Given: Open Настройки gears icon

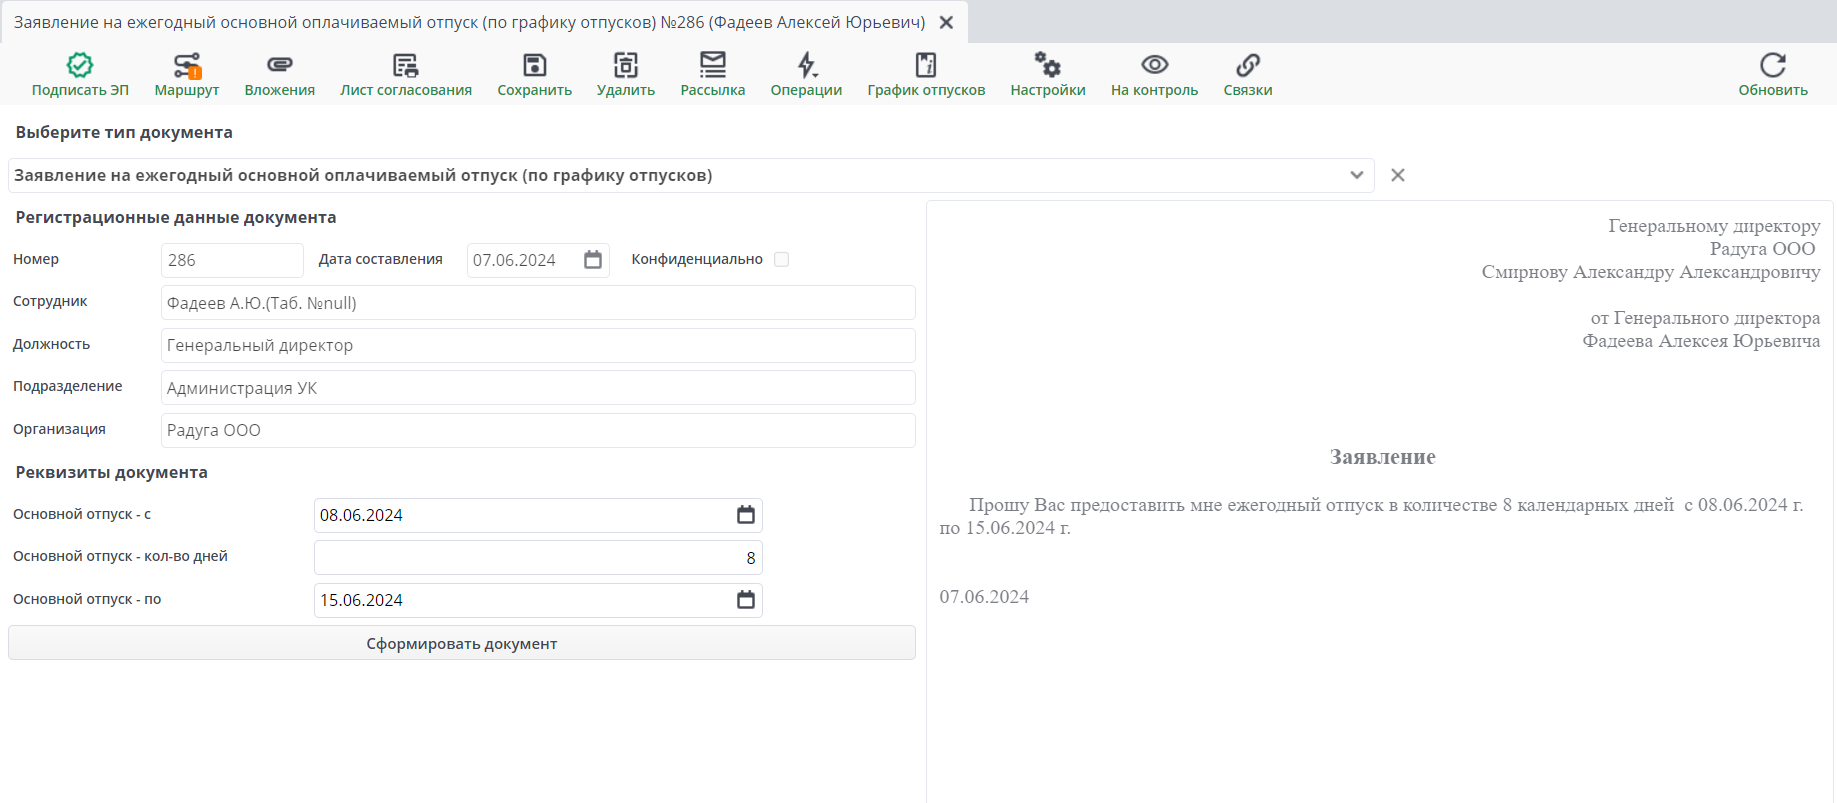Looking at the screenshot, I should tap(1048, 65).
